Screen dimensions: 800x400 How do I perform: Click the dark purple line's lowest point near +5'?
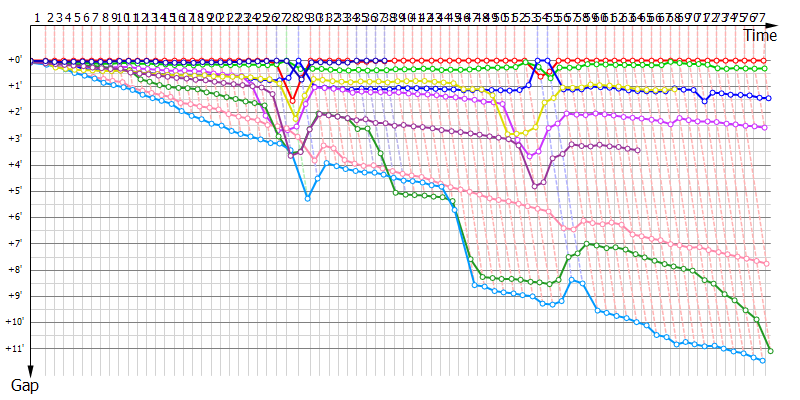(x=535, y=186)
